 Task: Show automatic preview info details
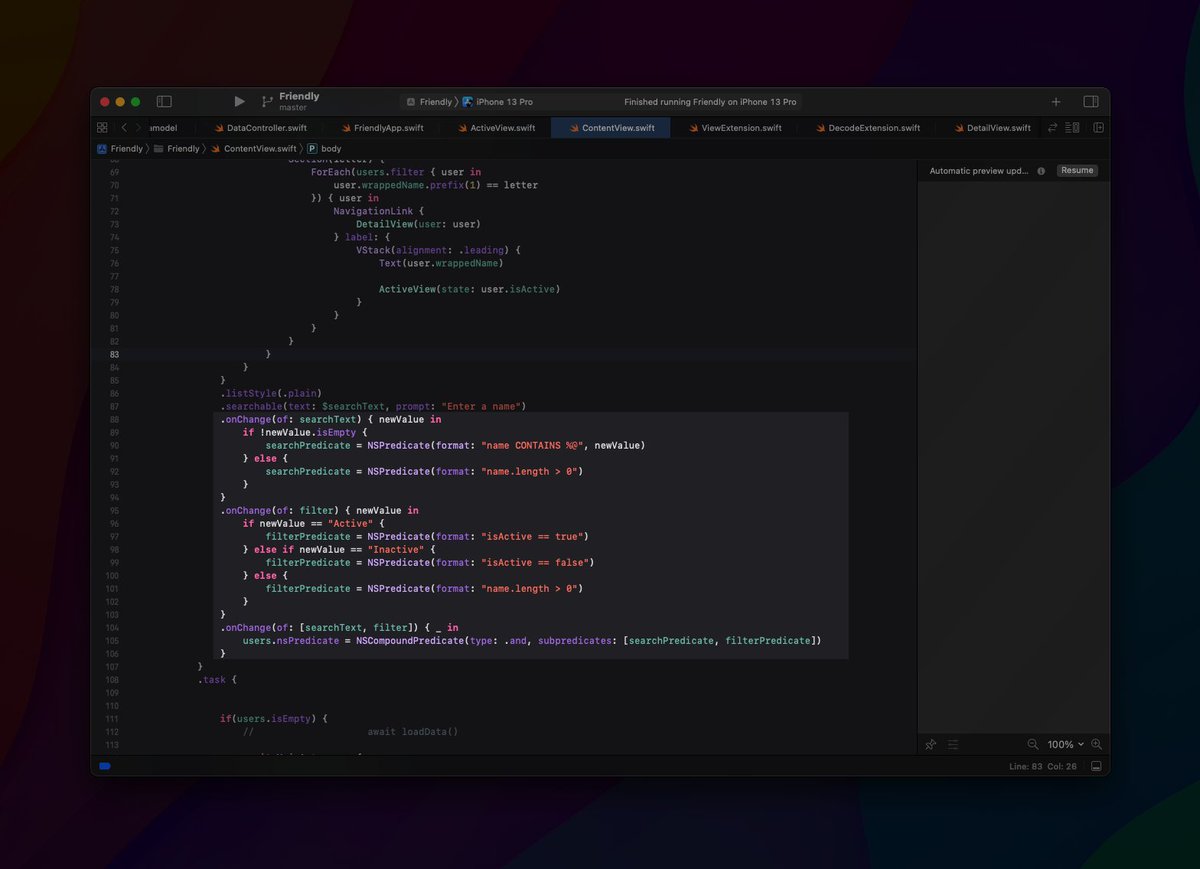coord(1041,171)
